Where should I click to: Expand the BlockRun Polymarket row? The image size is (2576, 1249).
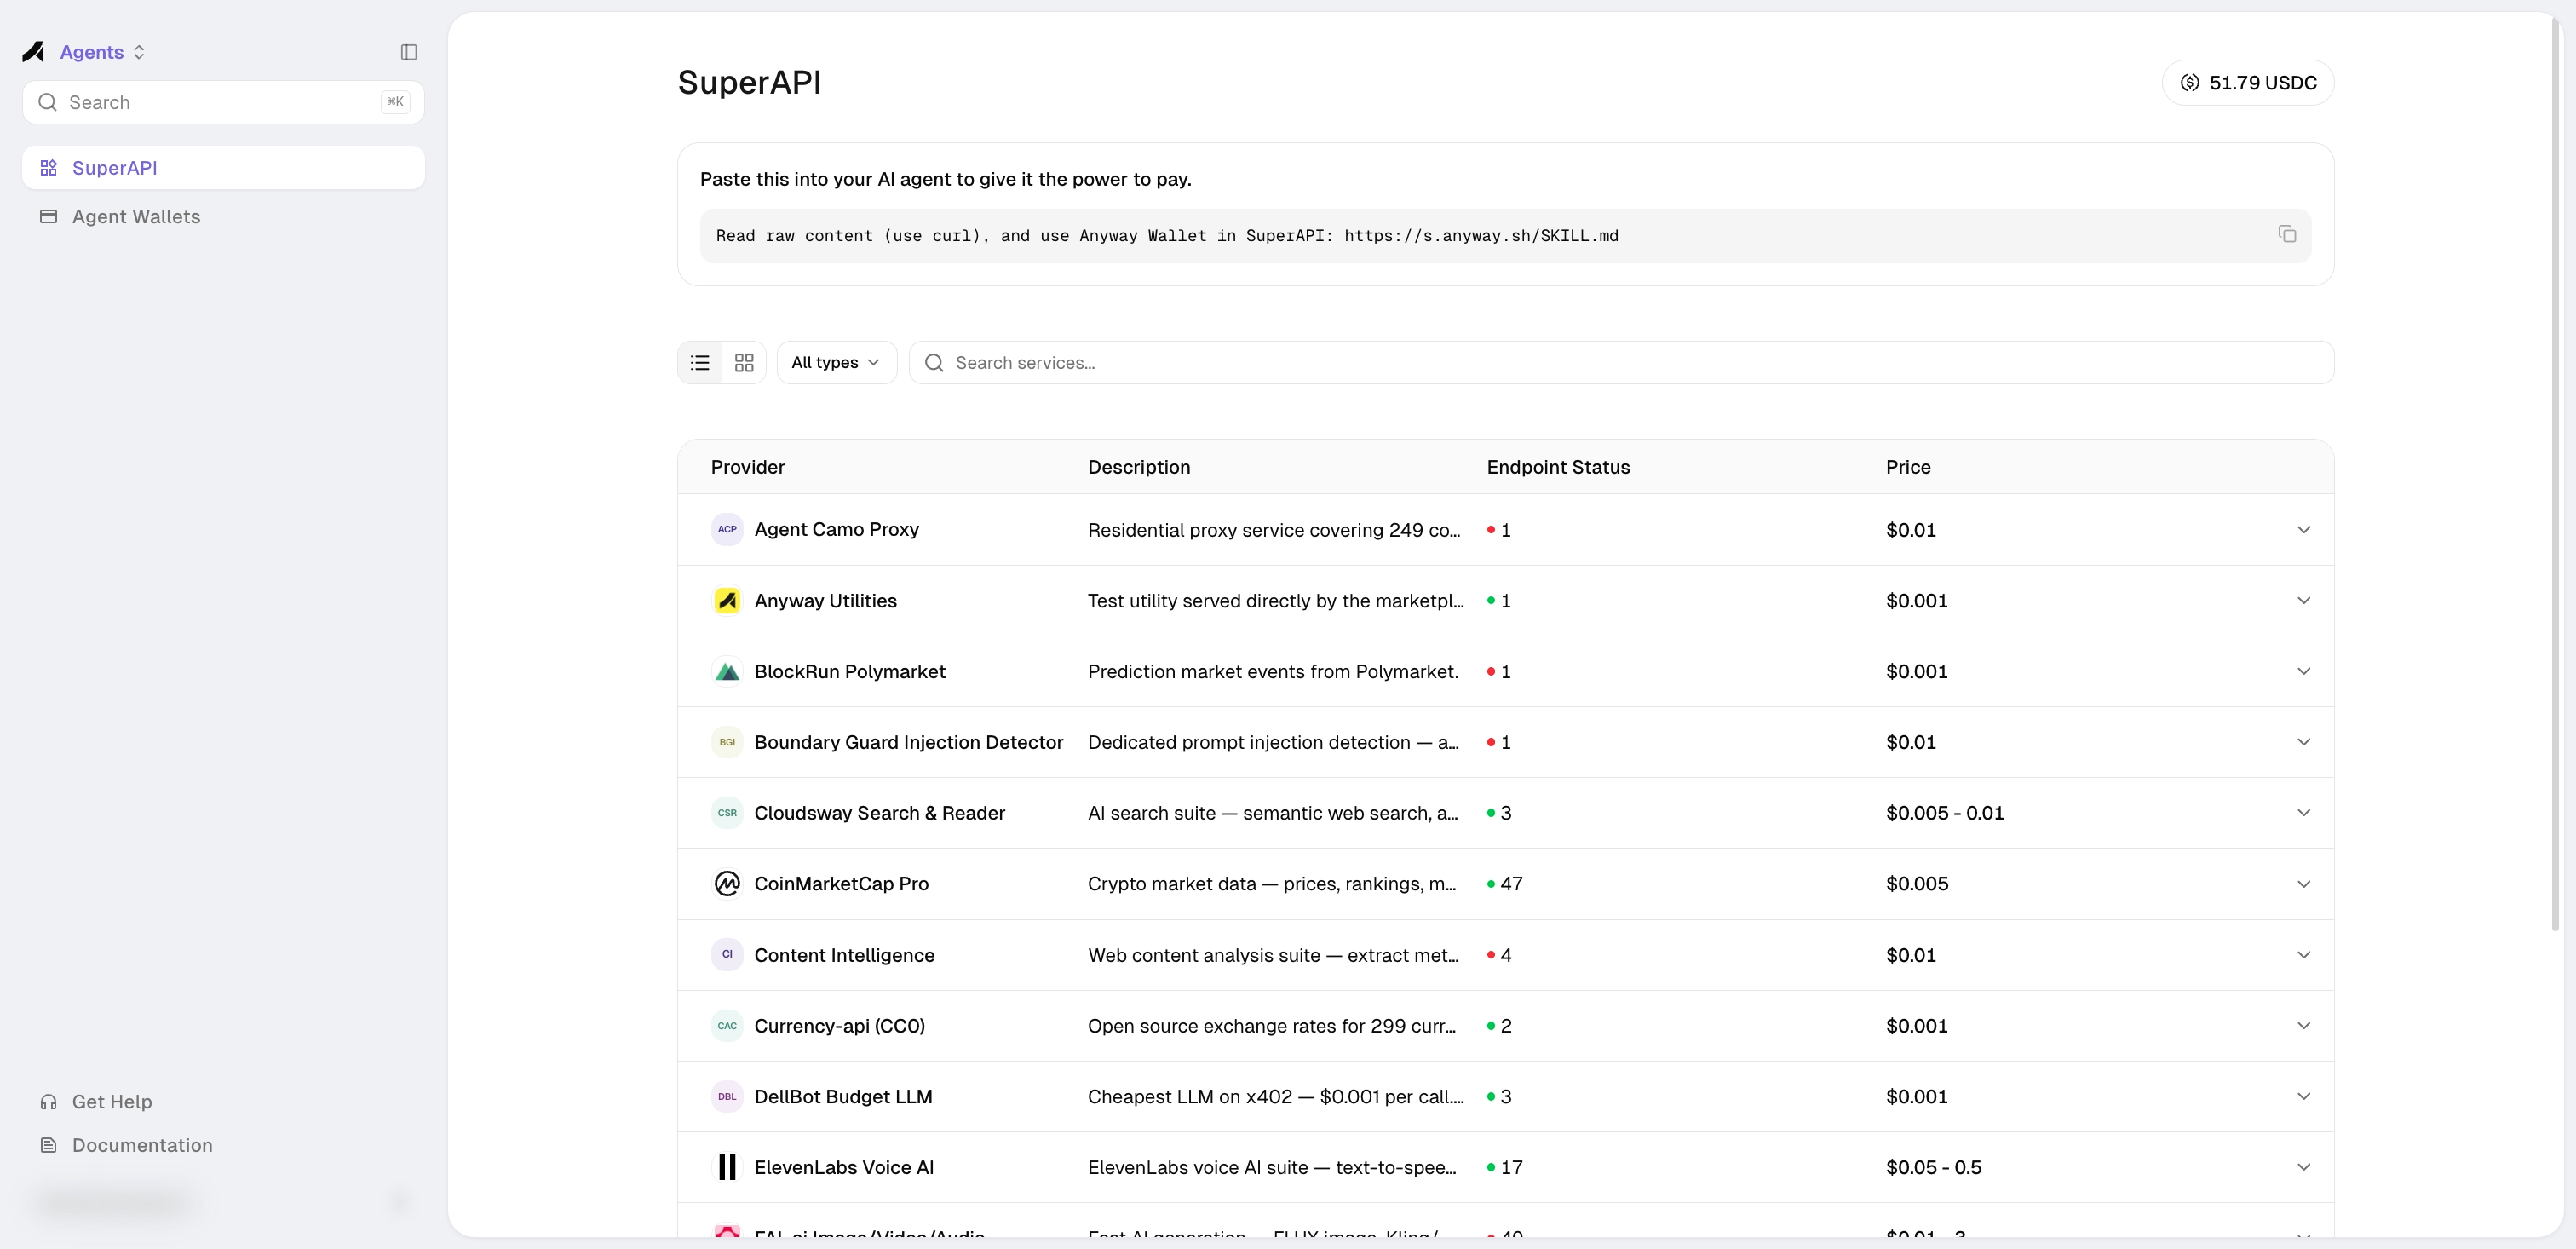(x=2303, y=672)
